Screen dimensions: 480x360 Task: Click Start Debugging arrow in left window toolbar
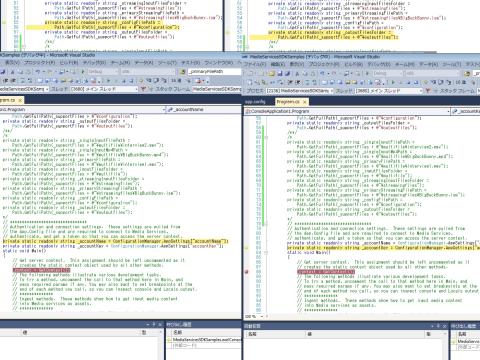pyautogui.click(x=82, y=72)
